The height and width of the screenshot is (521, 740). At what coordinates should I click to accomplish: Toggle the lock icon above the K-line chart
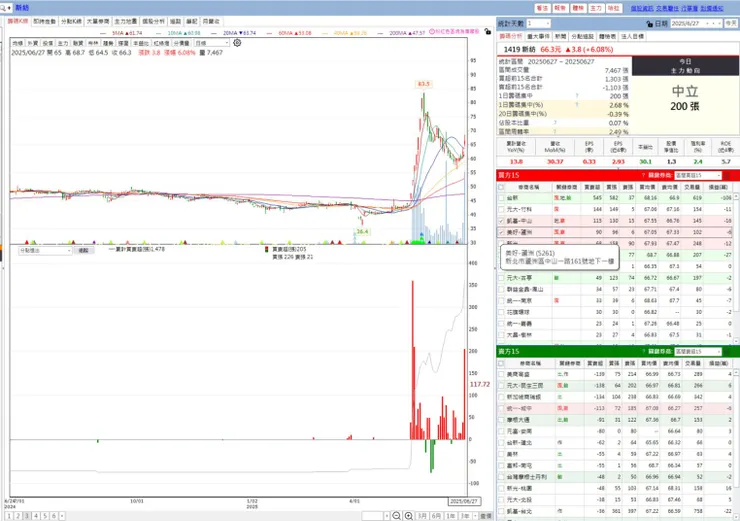[x=488, y=31]
